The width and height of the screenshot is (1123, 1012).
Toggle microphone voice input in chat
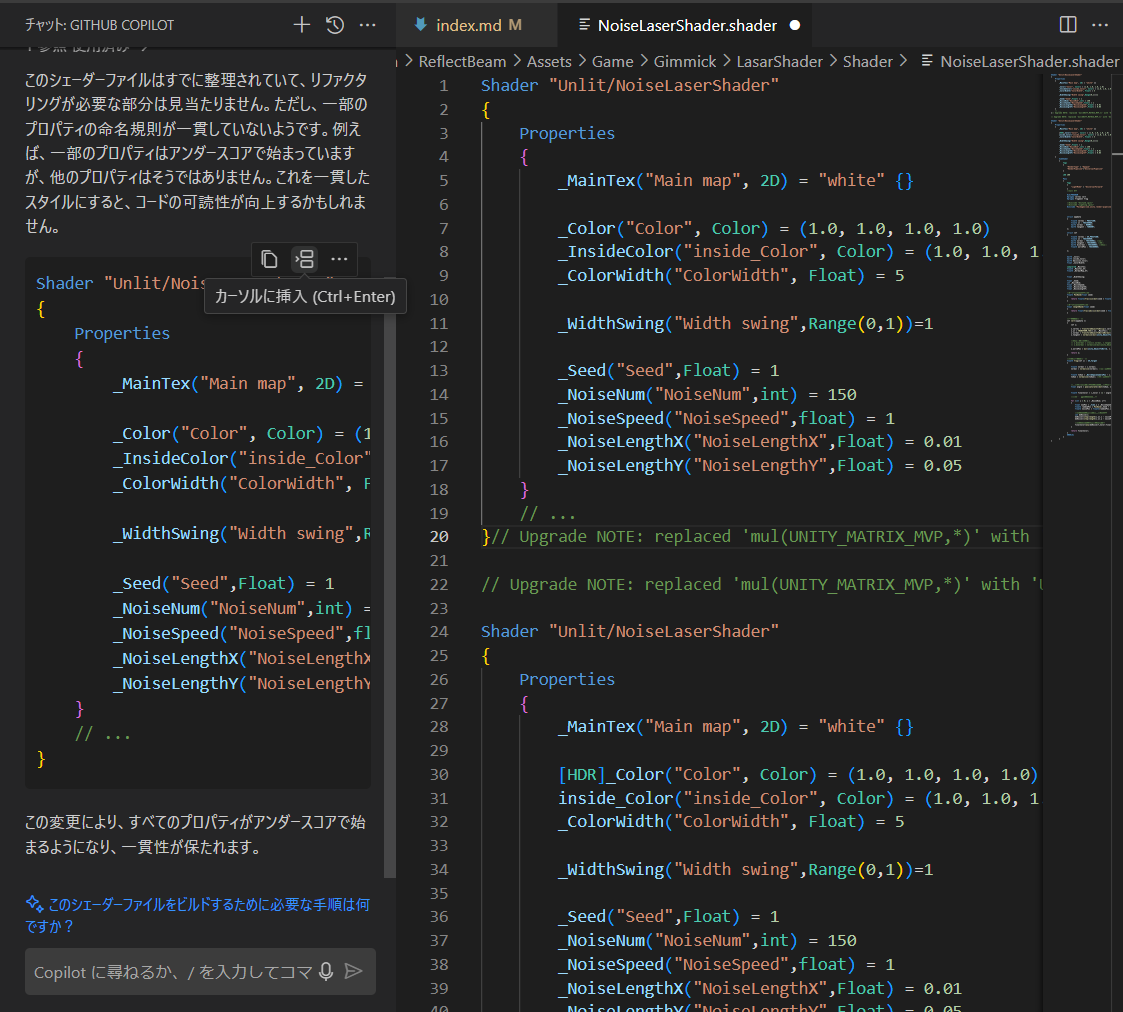(325, 971)
